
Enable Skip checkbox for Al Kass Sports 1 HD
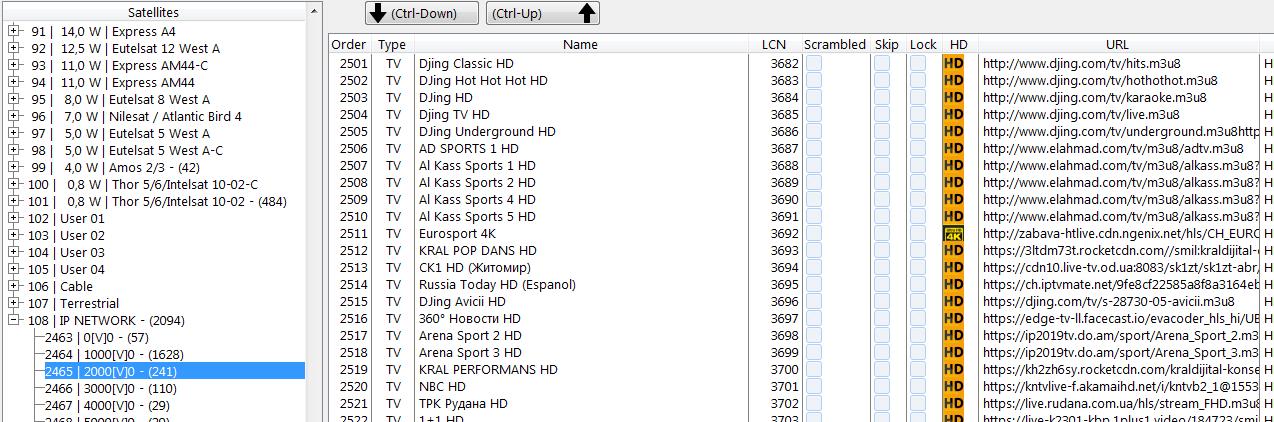click(881, 165)
